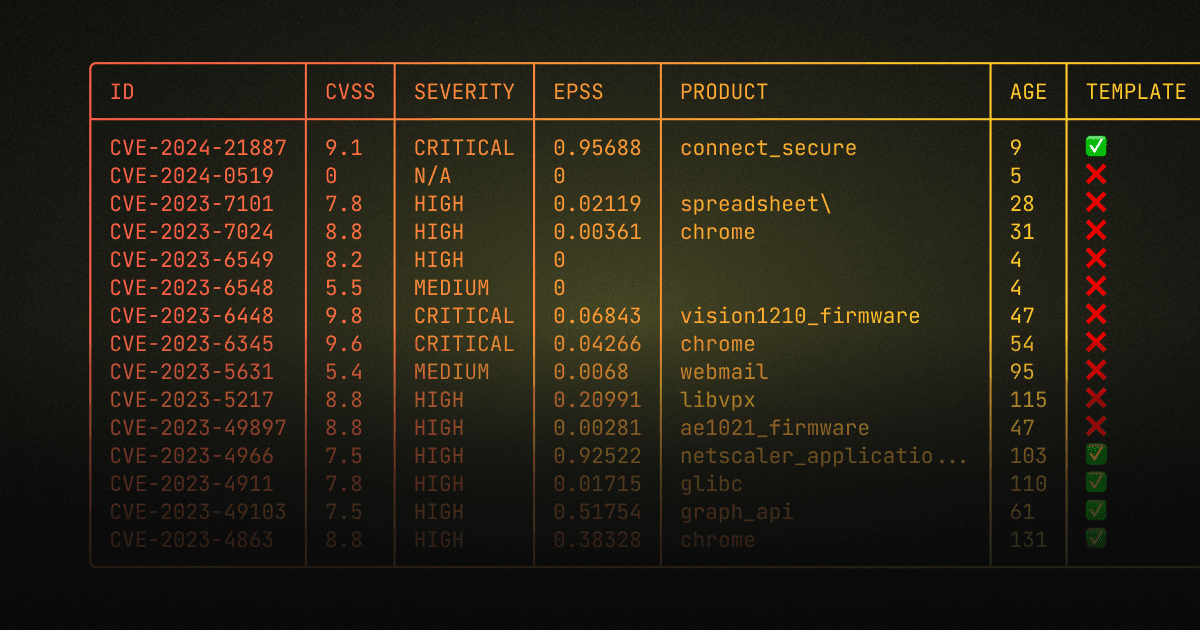The image size is (1200, 630).
Task: Click the connect_secure product cell
Action: pos(768,147)
